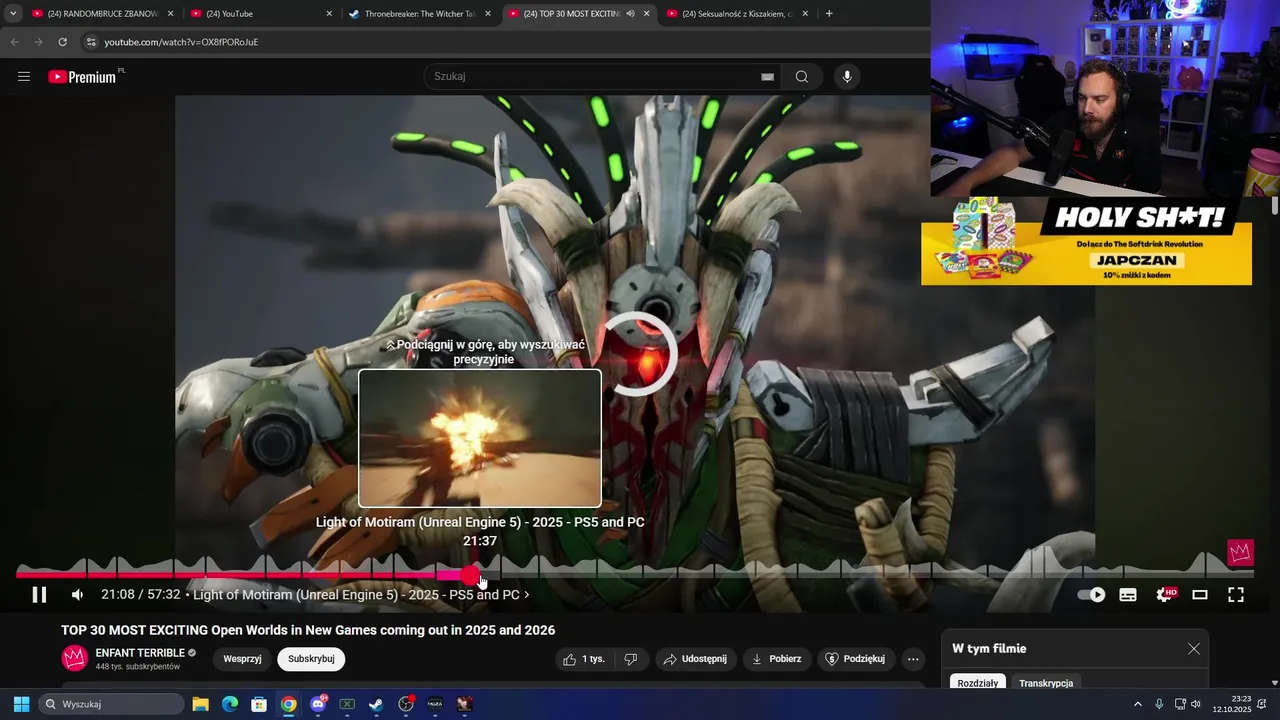
Task: Open Steam from taskbar
Action: point(376,704)
